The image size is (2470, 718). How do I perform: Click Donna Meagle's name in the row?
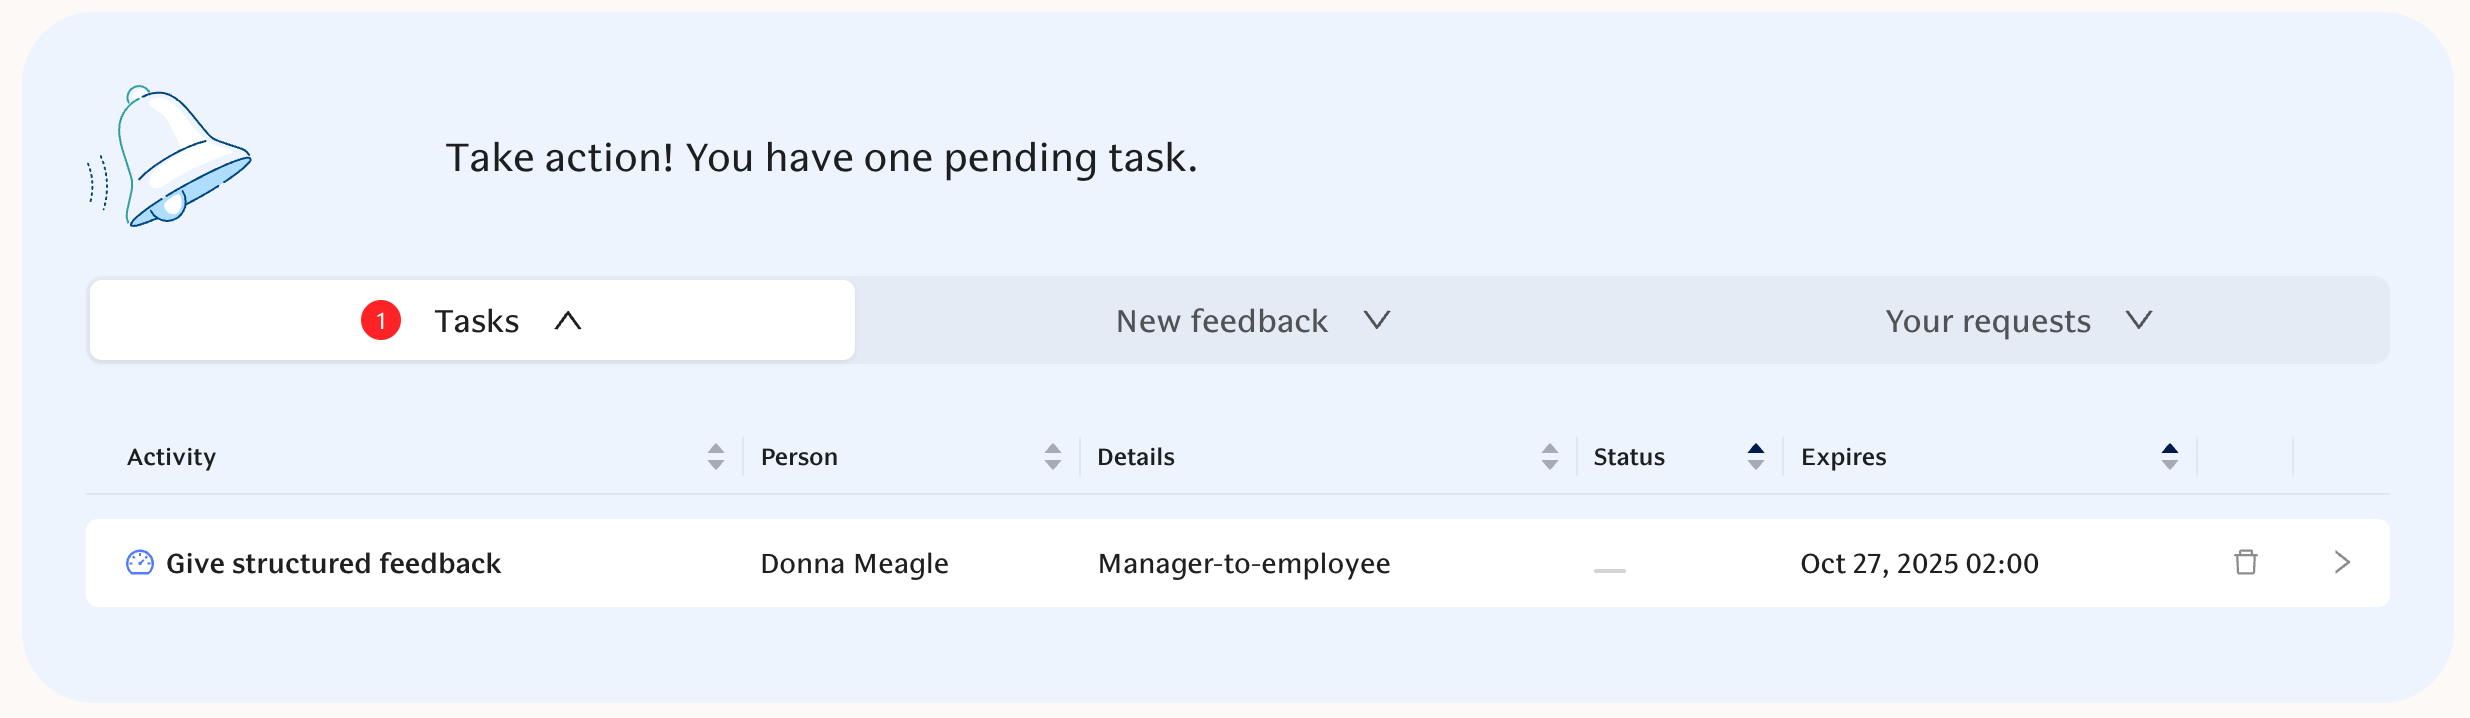tap(854, 563)
